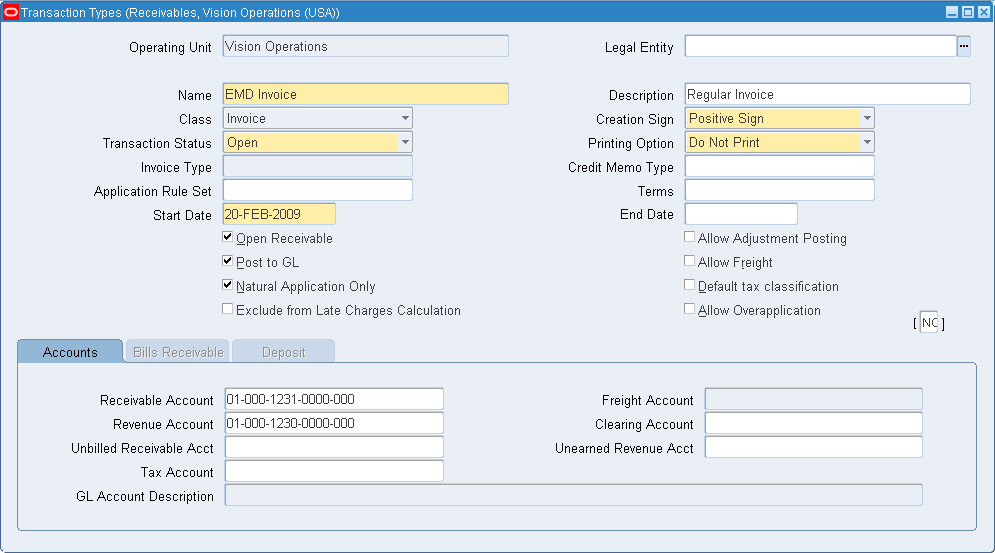Open the Class dropdown showing Invoice
This screenshot has width=995, height=553.
(x=405, y=118)
